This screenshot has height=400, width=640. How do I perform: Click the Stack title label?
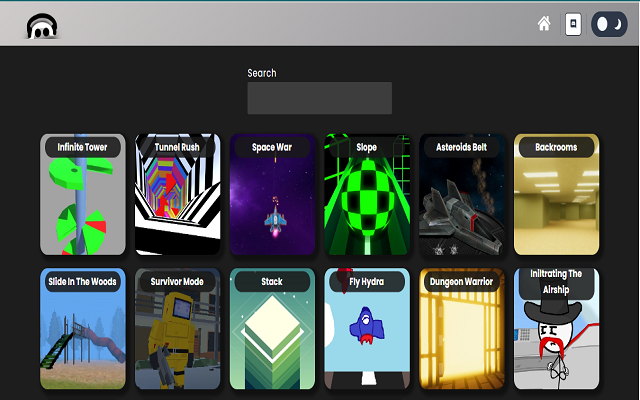(272, 282)
